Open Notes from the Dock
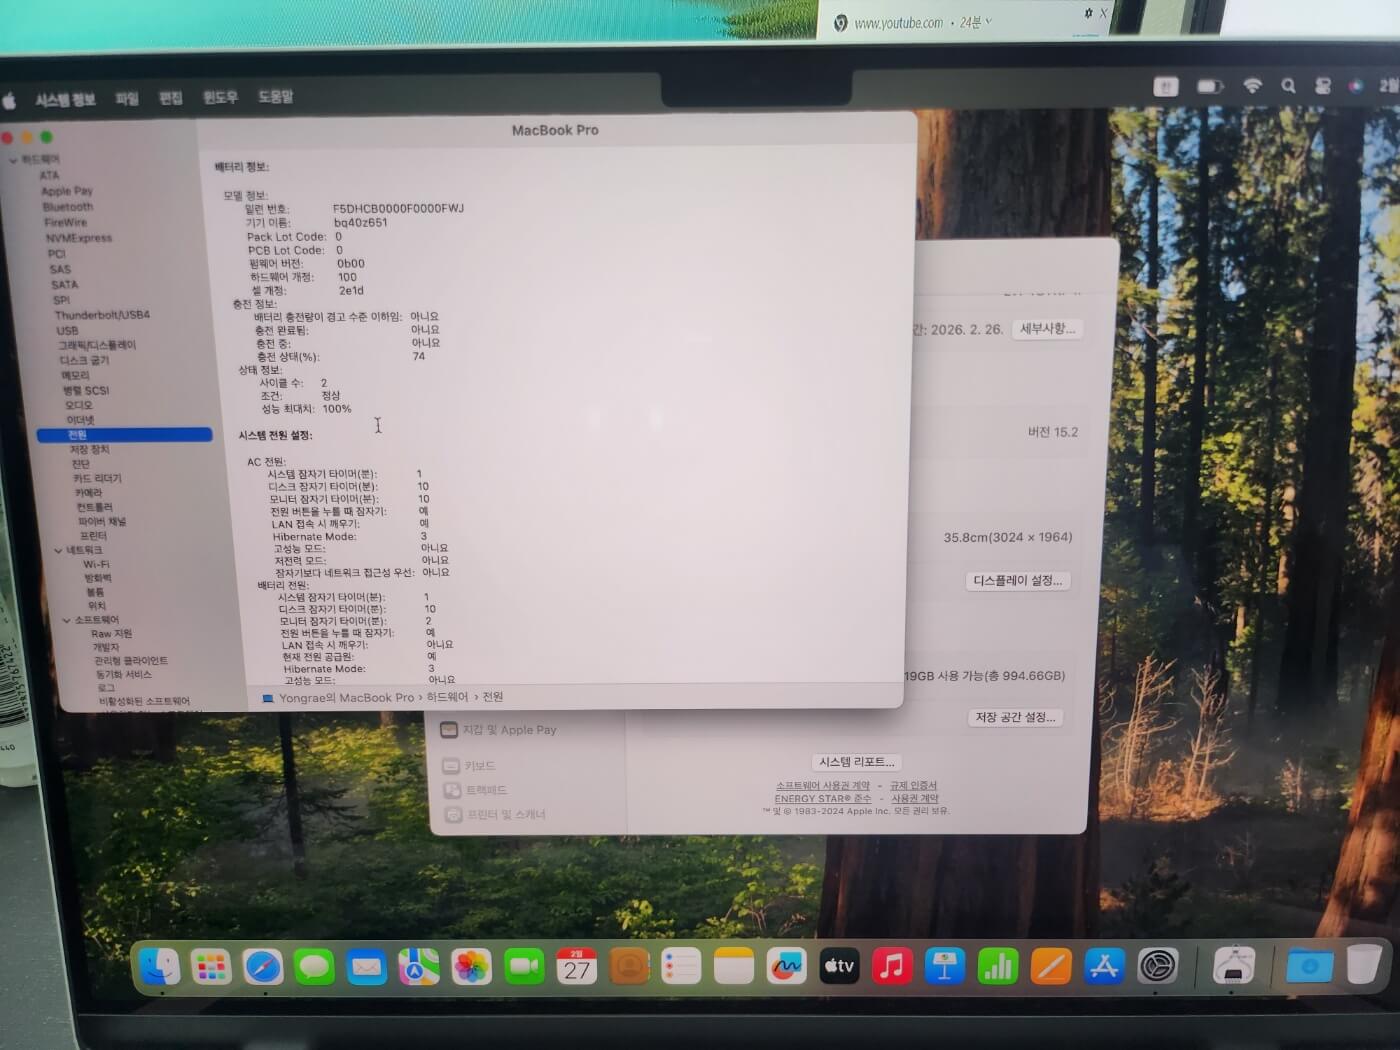Viewport: 1400px width, 1050px height. point(733,967)
